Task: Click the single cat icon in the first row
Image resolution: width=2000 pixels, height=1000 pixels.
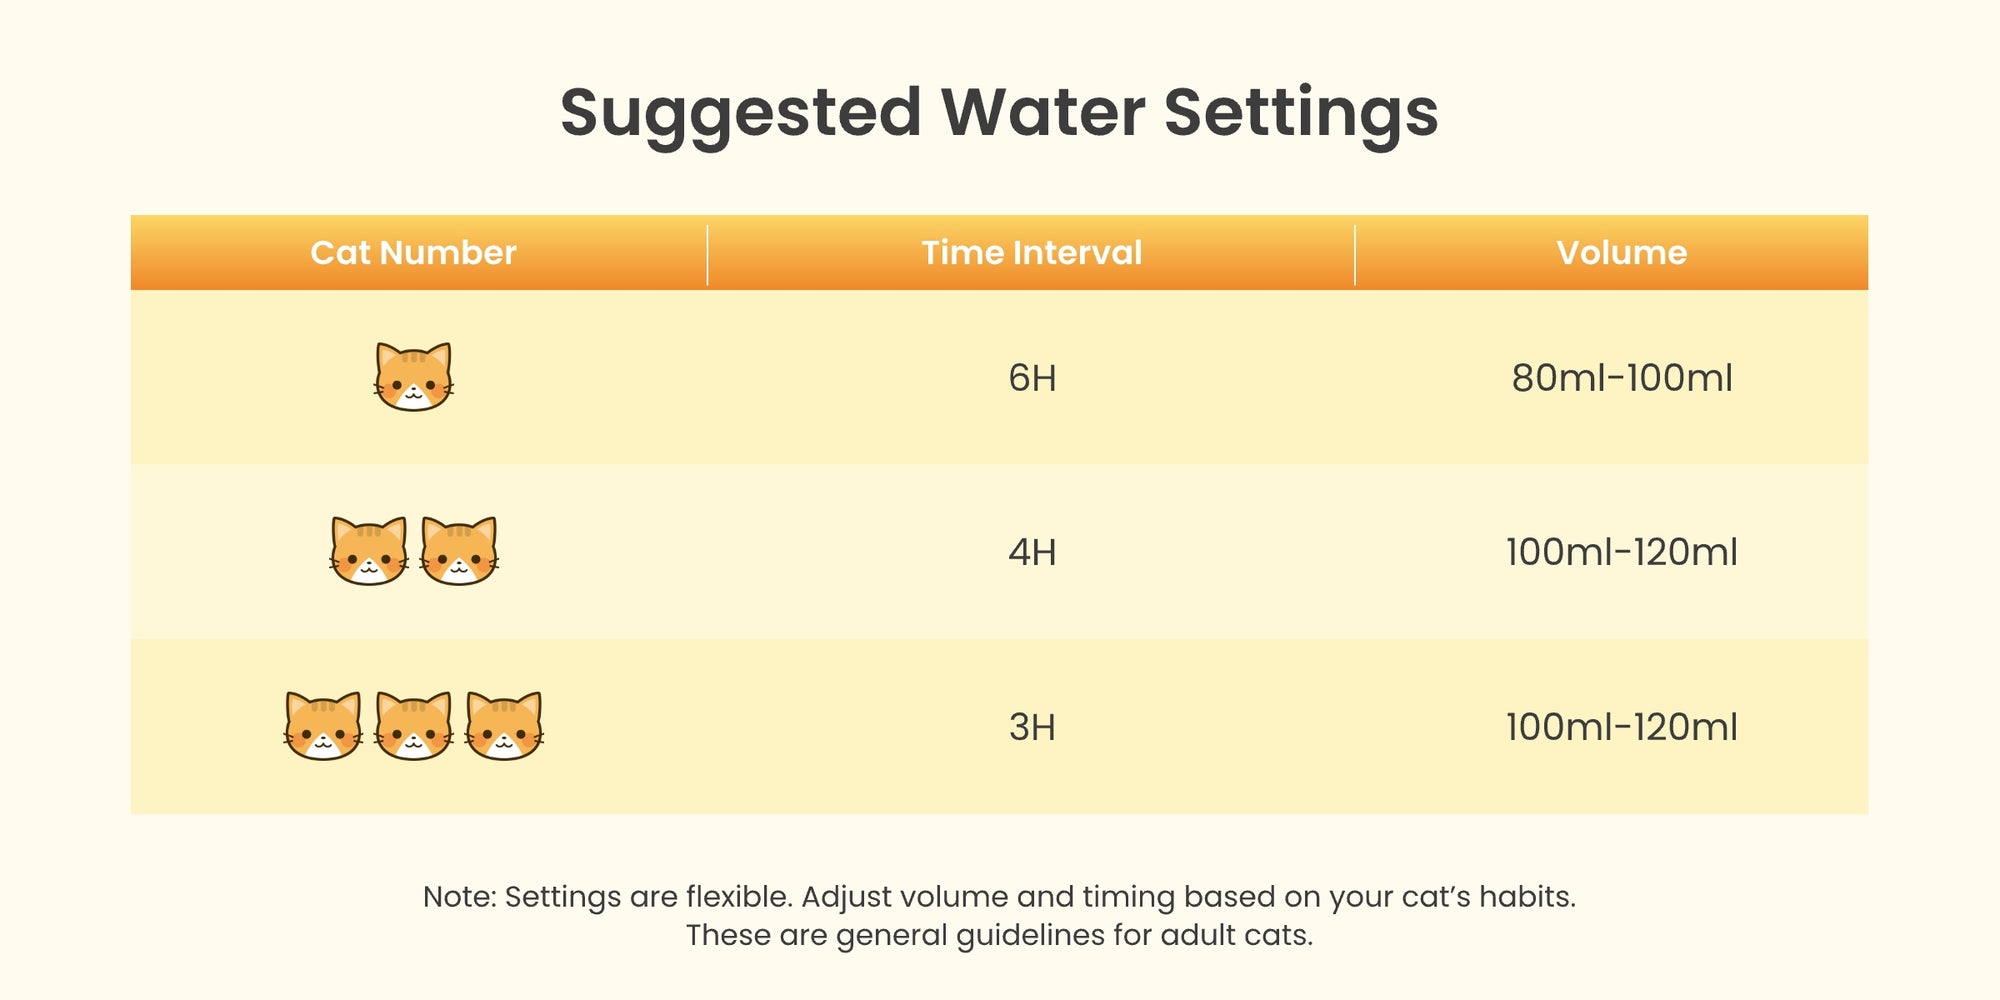Action: click(x=413, y=377)
